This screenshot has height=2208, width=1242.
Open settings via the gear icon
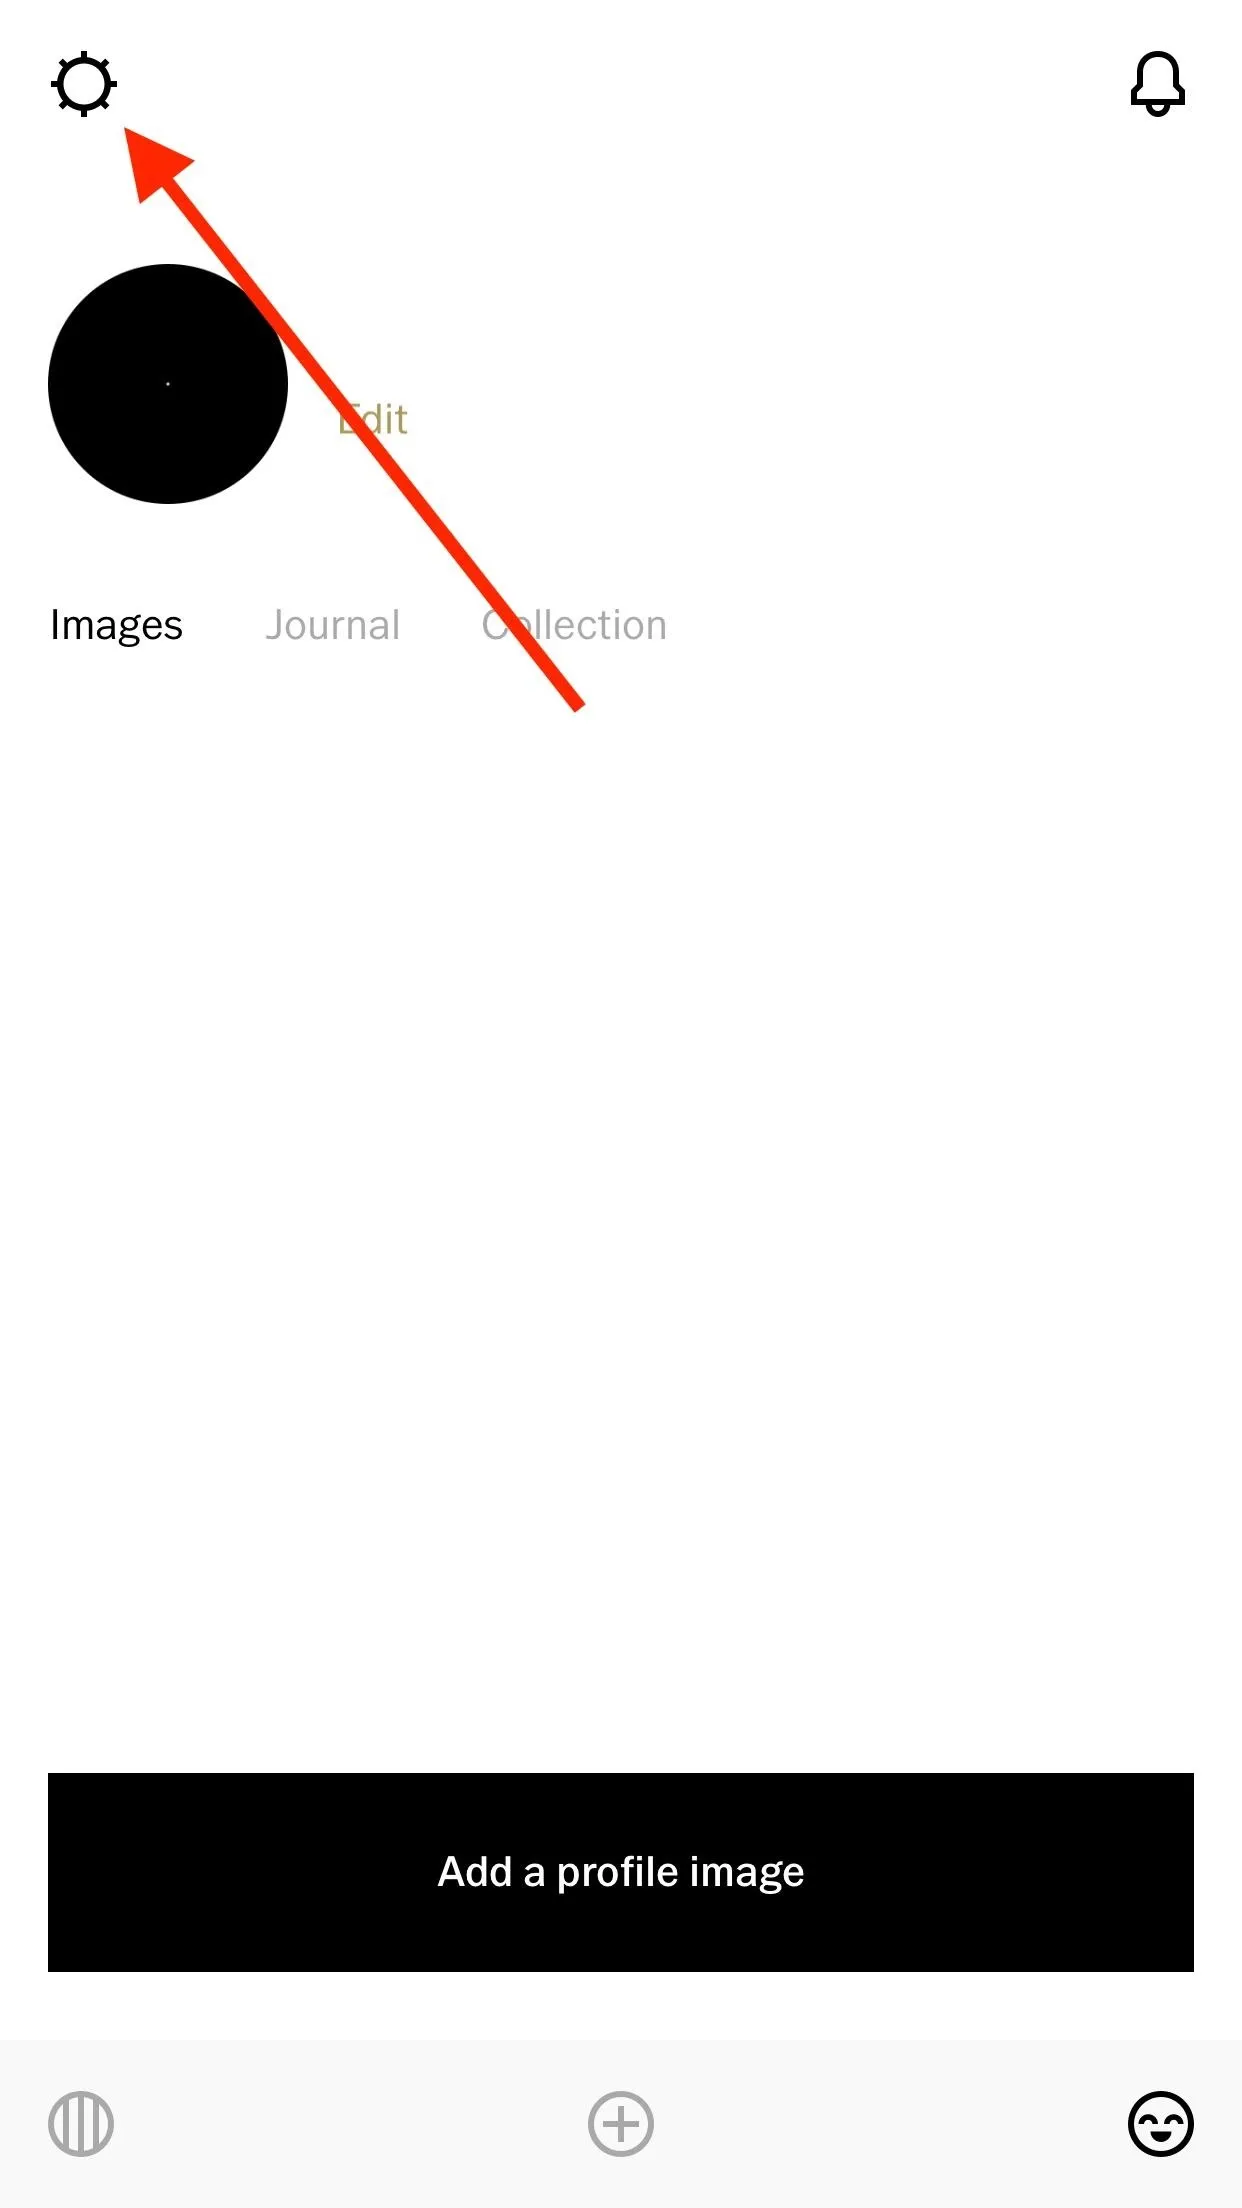click(84, 84)
